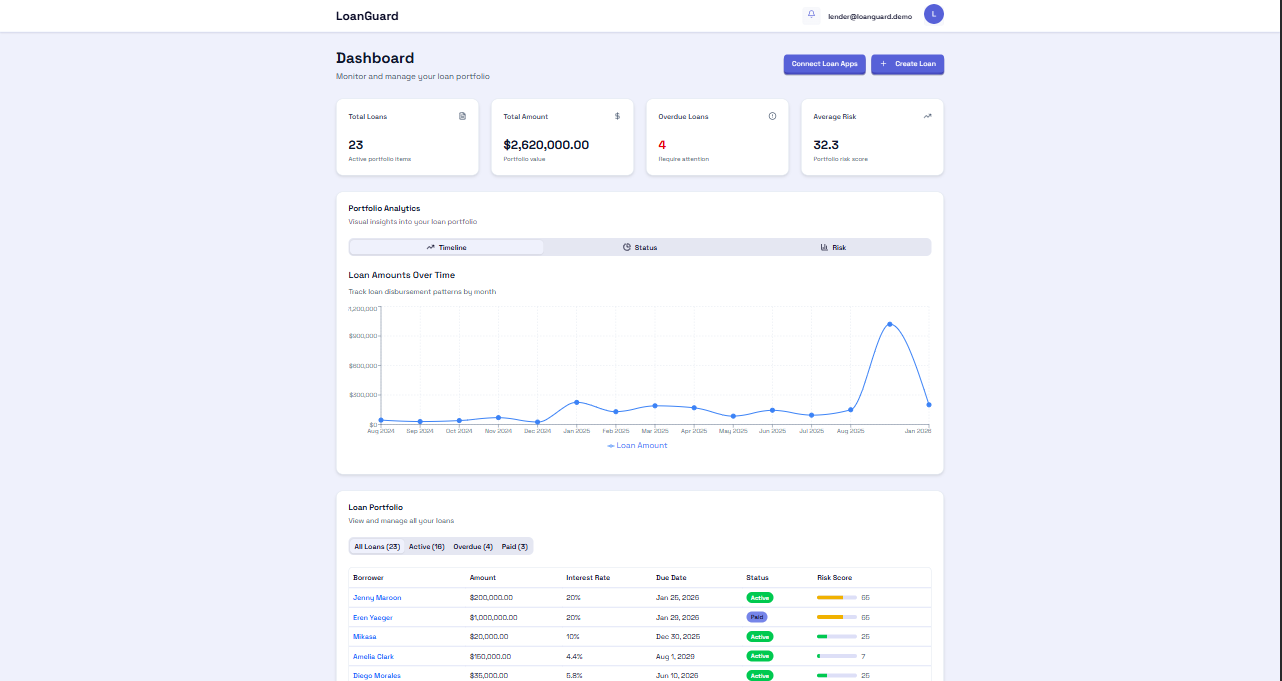1282x681 pixels.
Task: Click the Create Loan button
Action: 907,63
